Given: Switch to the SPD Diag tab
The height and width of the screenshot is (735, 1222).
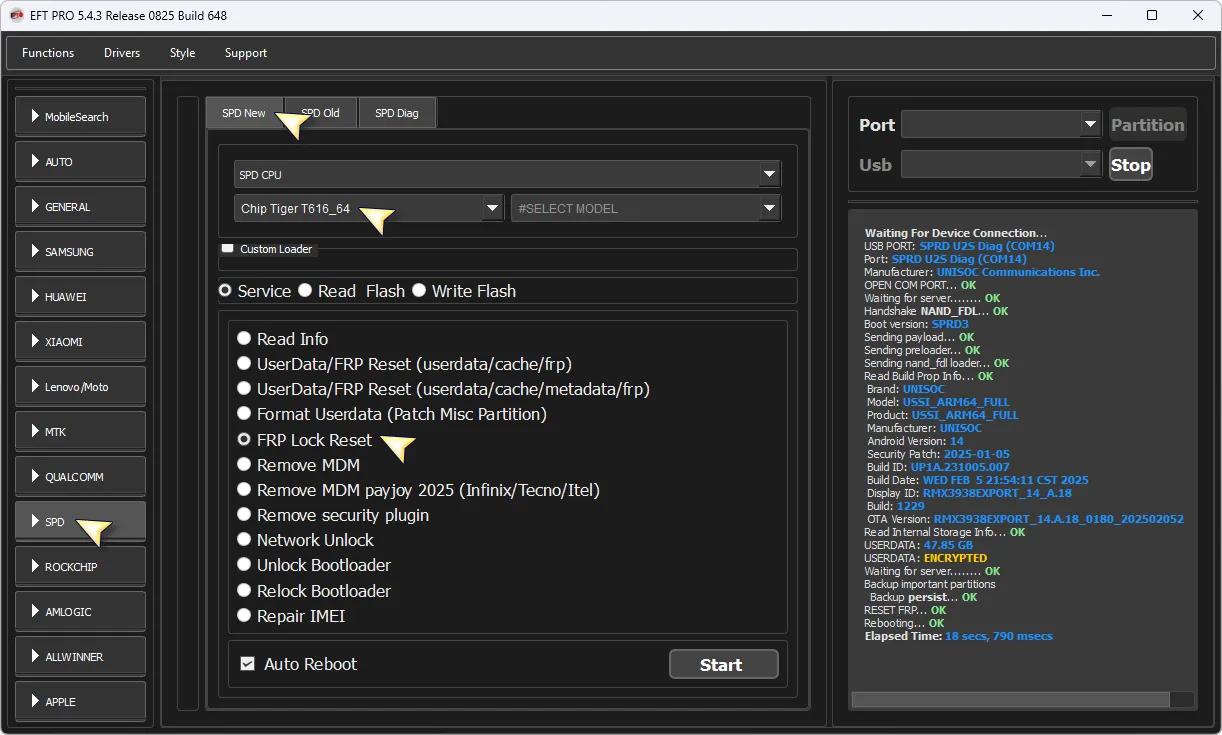Looking at the screenshot, I should pyautogui.click(x=397, y=113).
